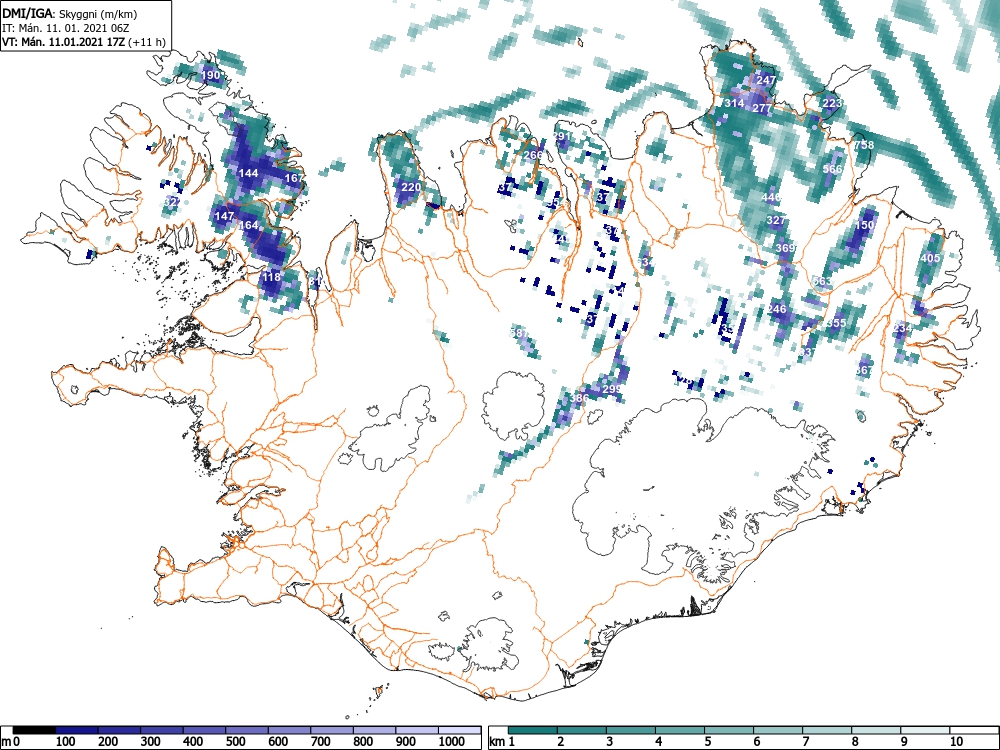
Task: Select the map value 314
Action: (733, 103)
